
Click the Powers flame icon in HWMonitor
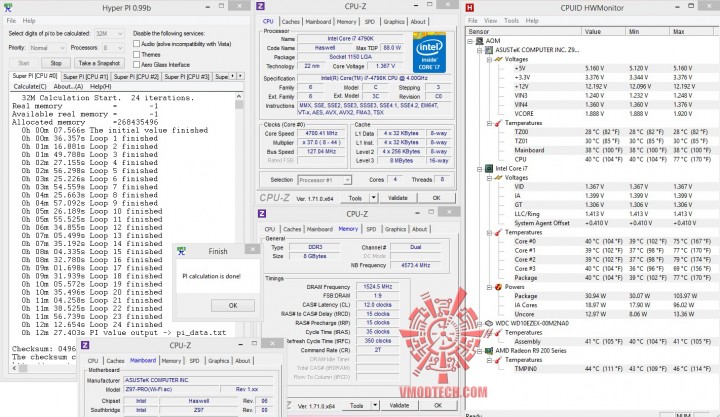(498, 287)
